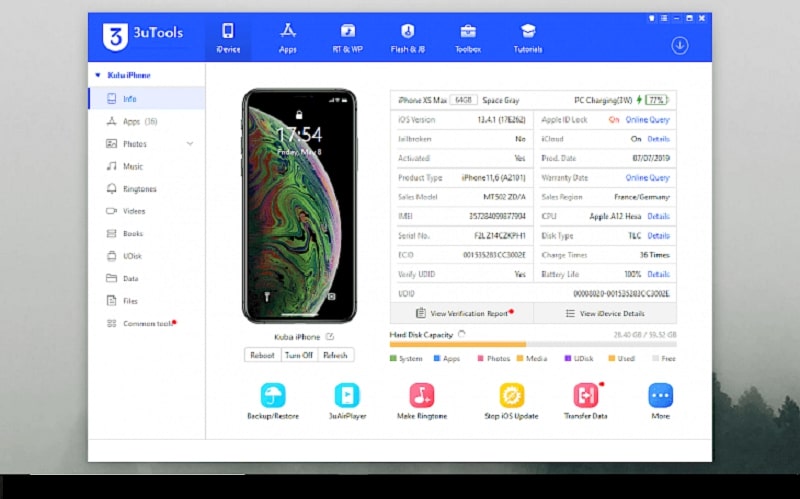Click the Charge Times value 36 Times
This screenshot has width=800, height=499.
655,255
